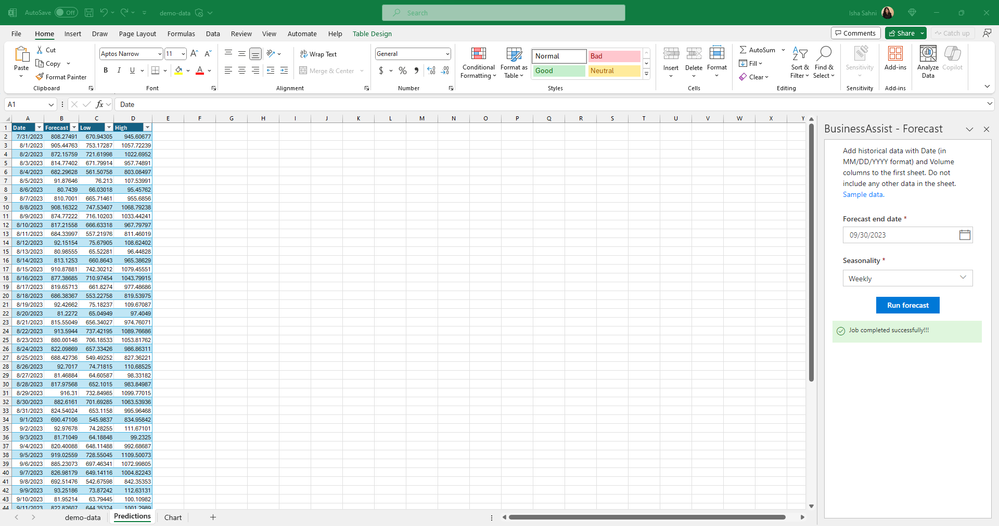
Task: Open Conditional Formatting options
Action: point(478,62)
